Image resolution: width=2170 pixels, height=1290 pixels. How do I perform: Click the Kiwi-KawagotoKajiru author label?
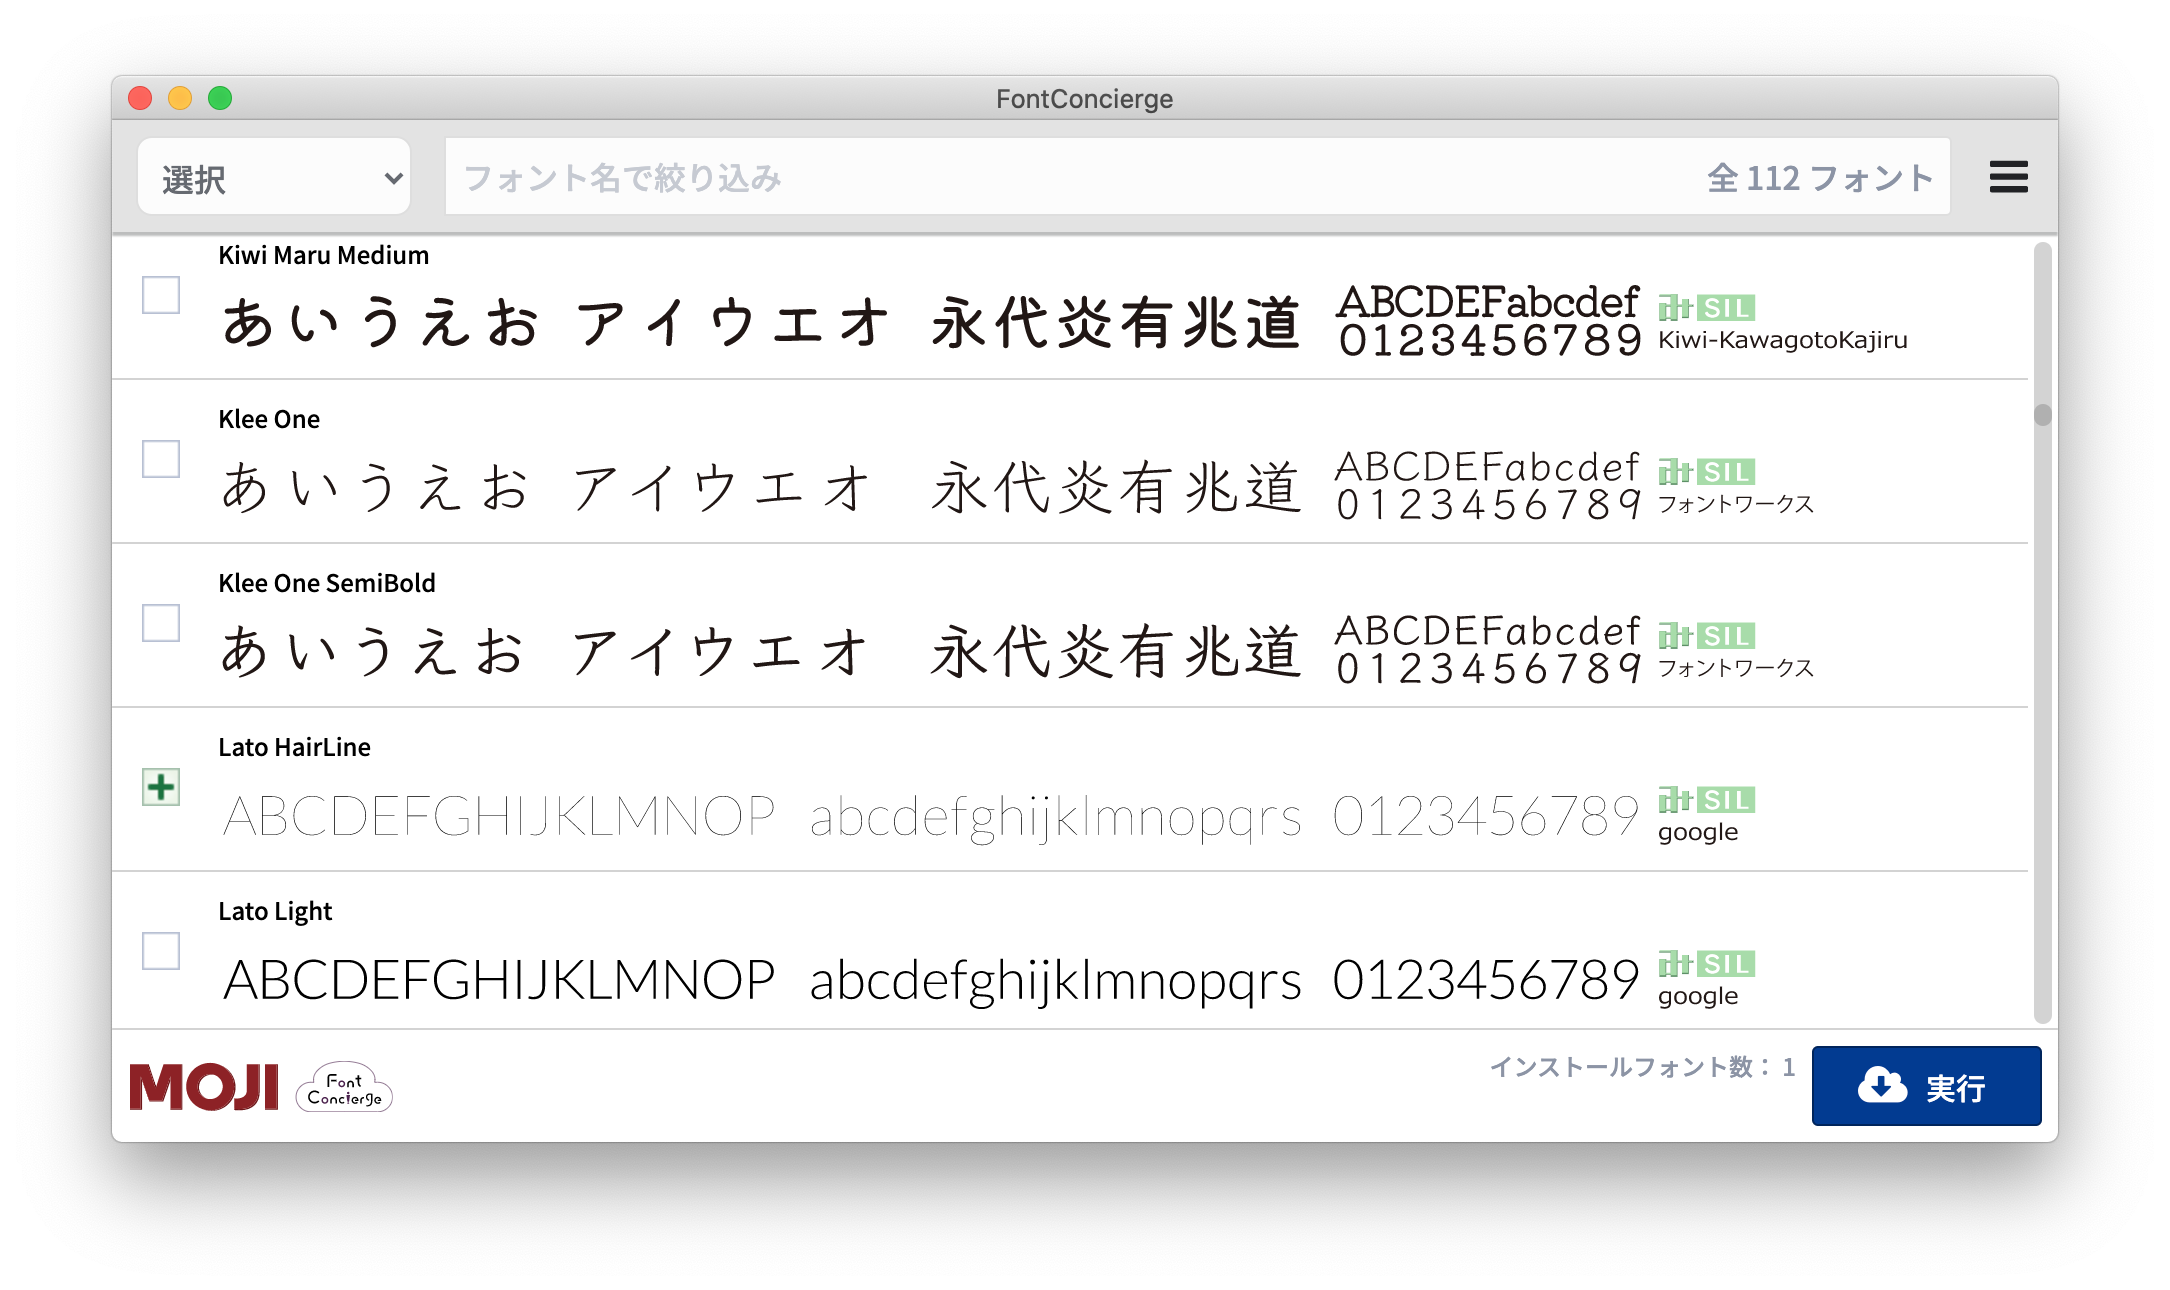(x=1782, y=340)
